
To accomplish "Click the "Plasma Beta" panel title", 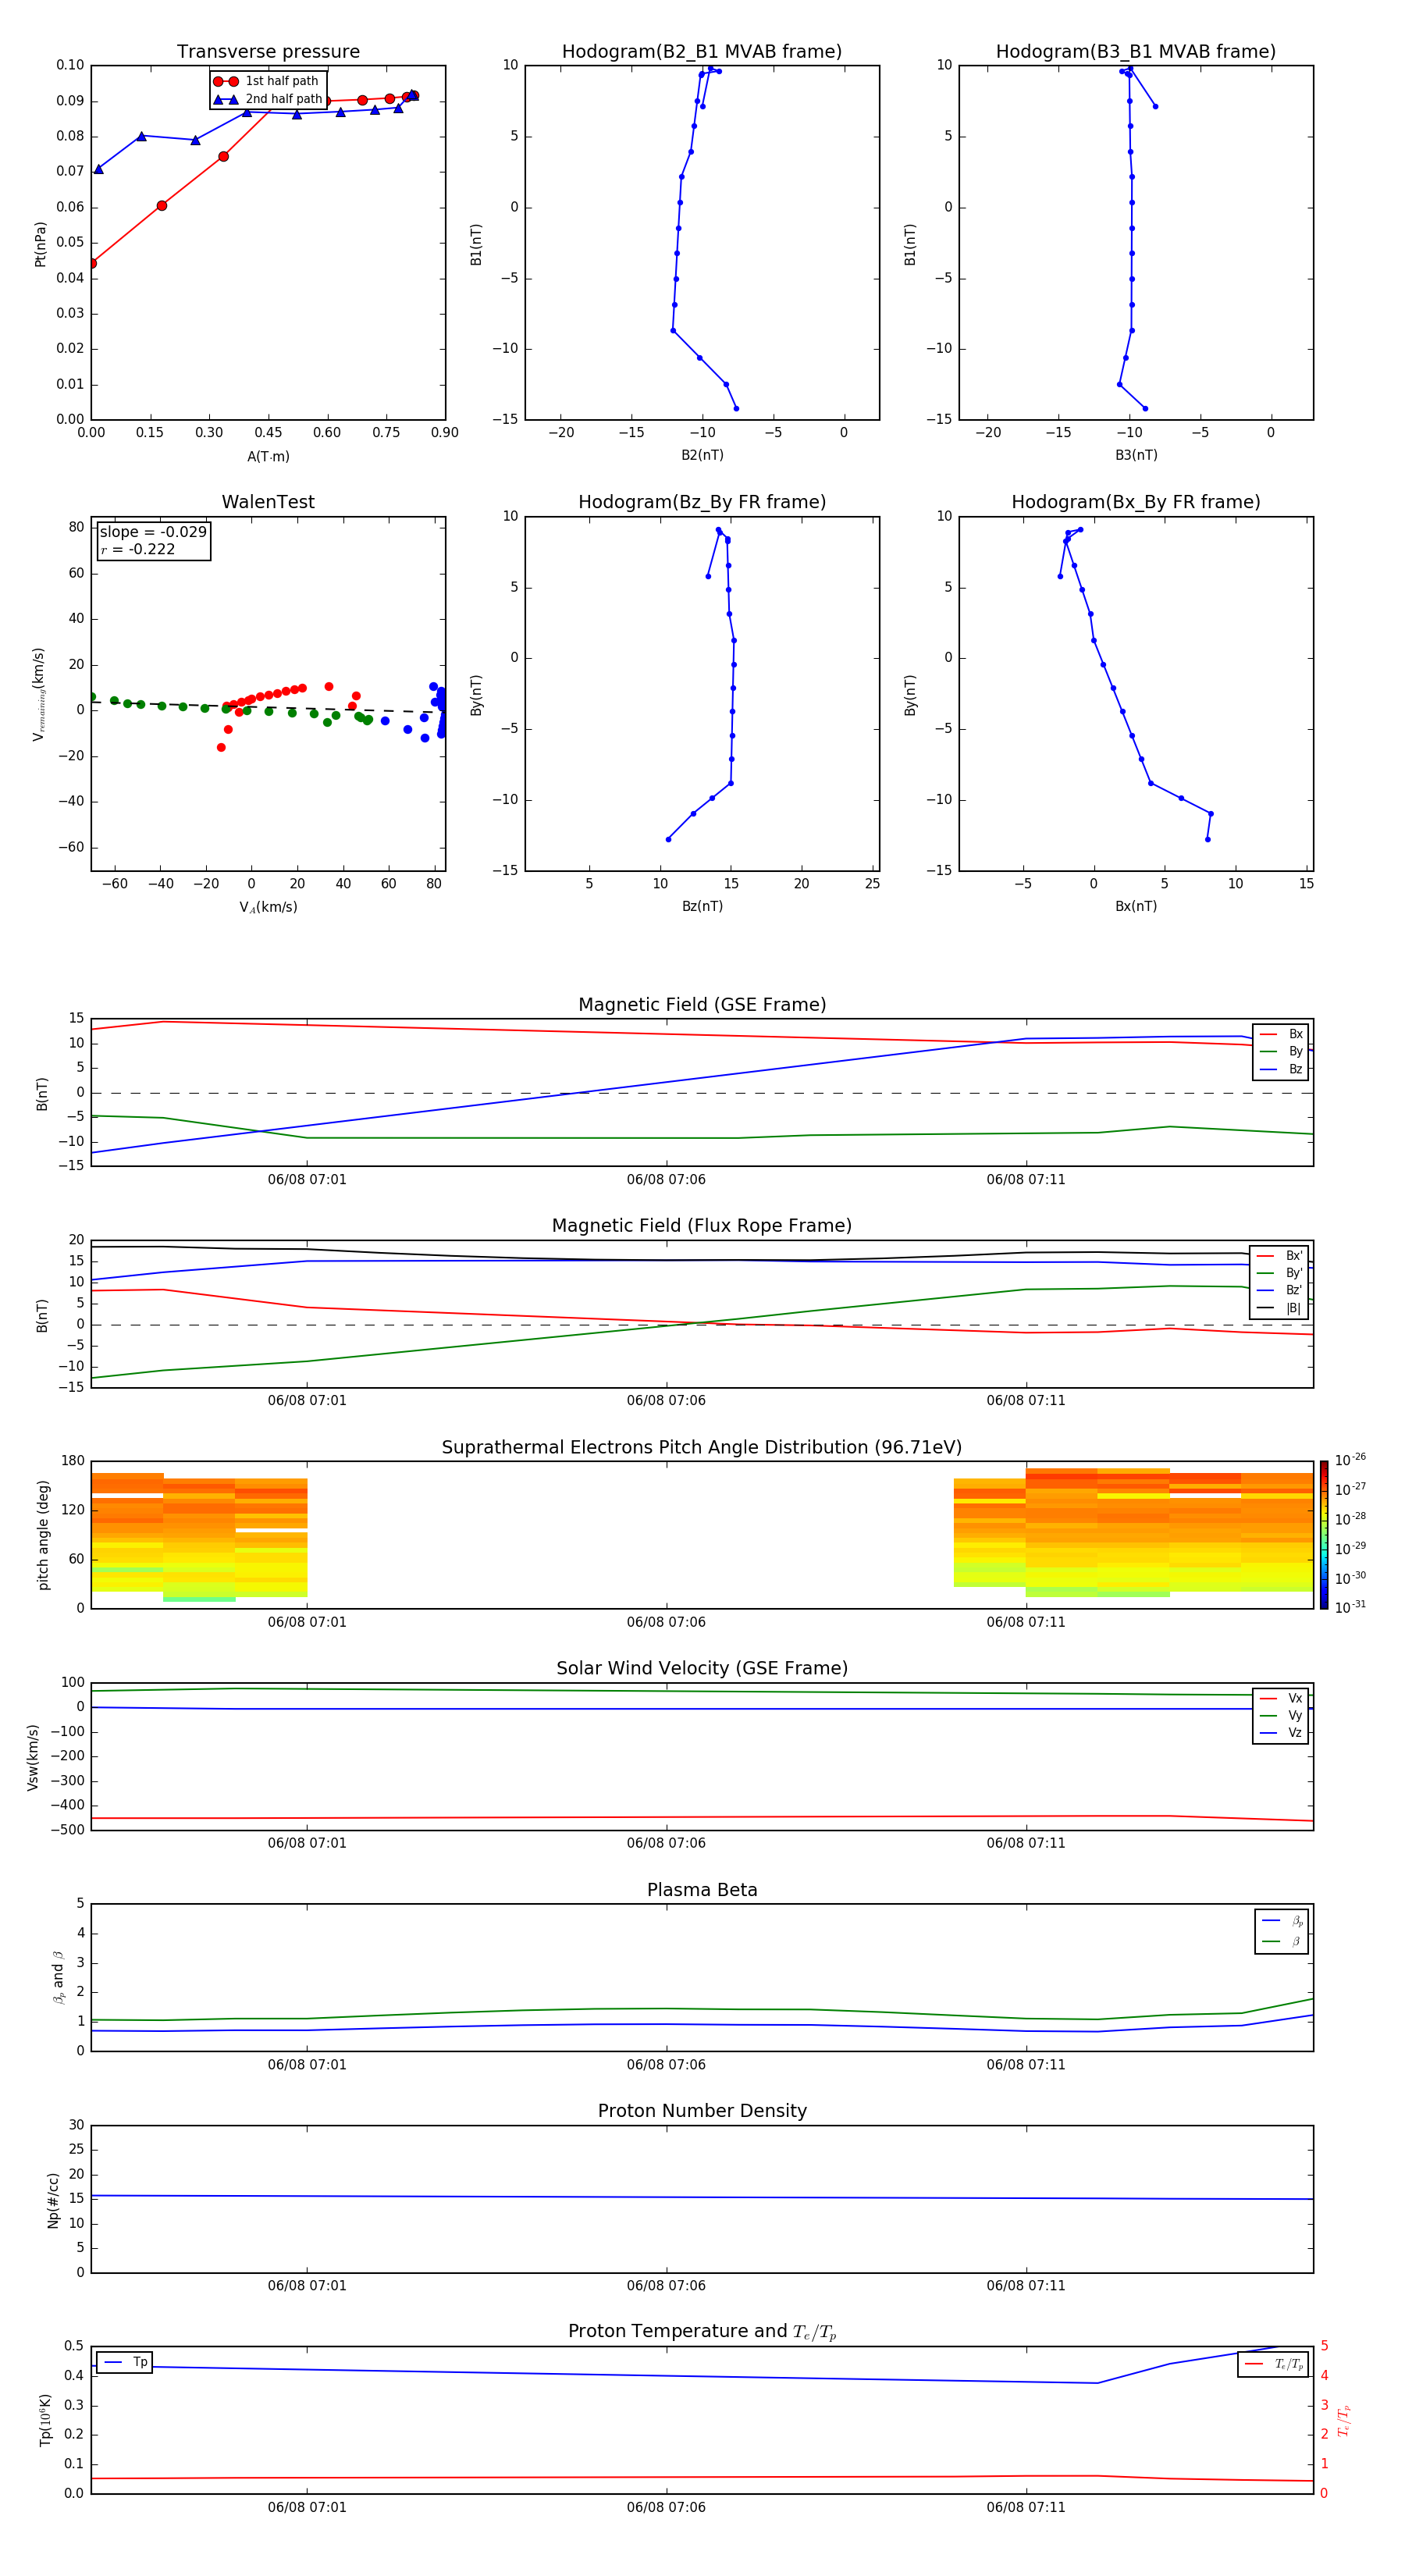I will (x=702, y=1890).
